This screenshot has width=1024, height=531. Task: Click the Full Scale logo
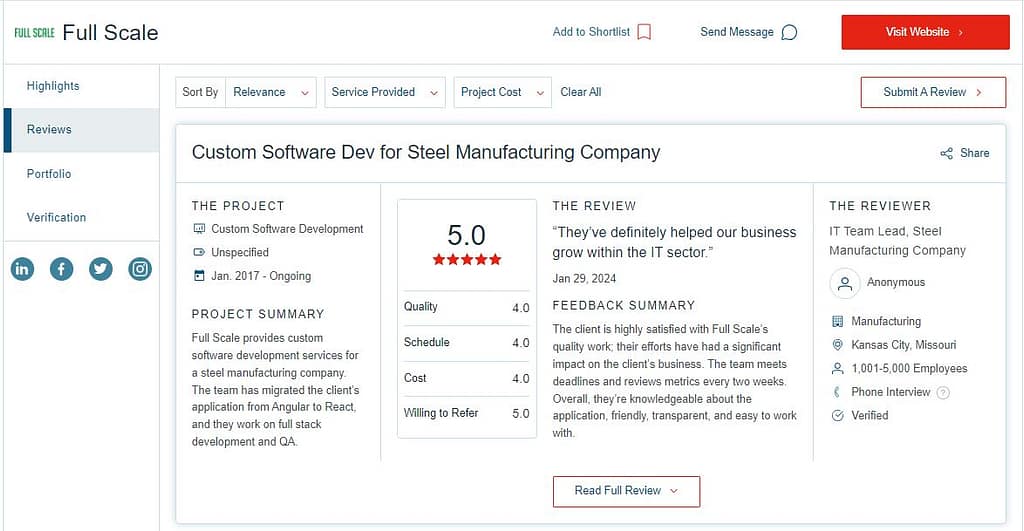pos(34,33)
